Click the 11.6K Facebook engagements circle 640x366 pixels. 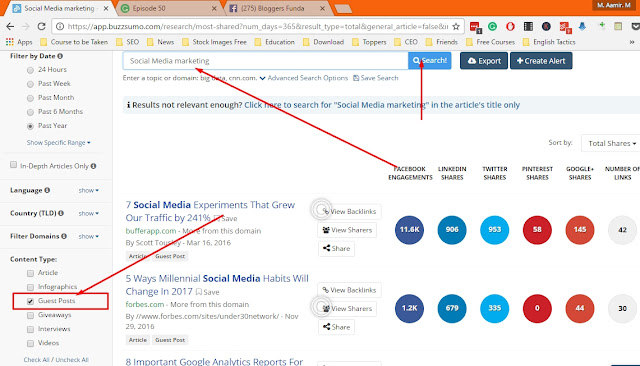[409, 230]
